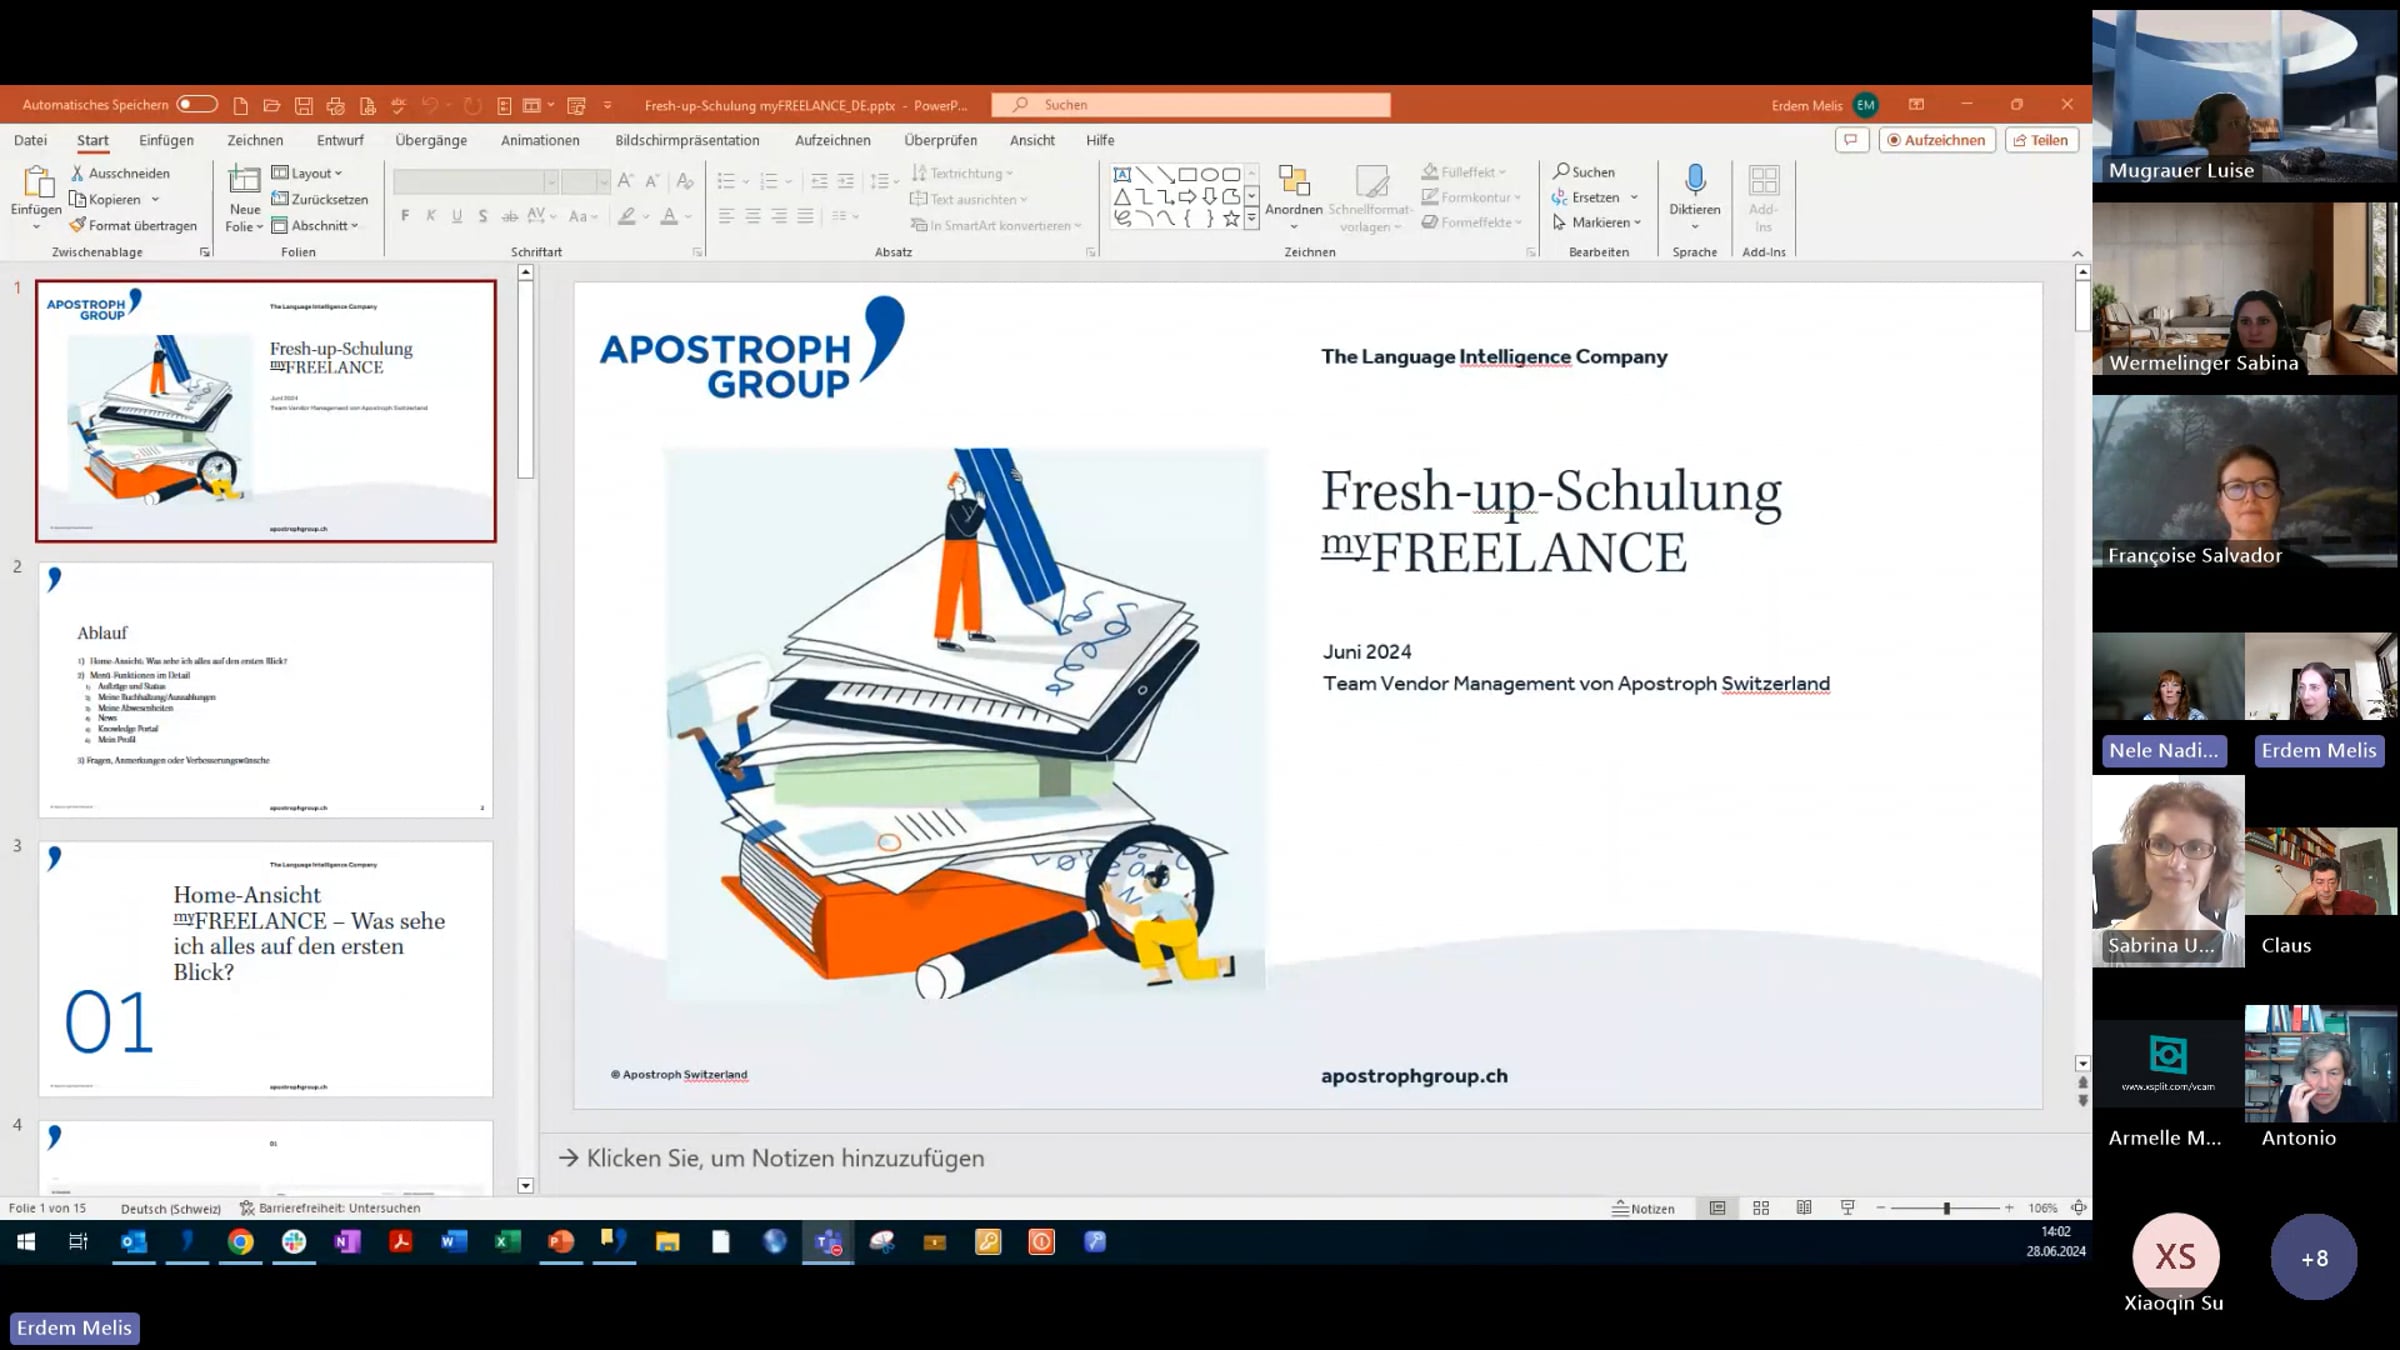Image resolution: width=2400 pixels, height=1350 pixels.
Task: Select the rectangle shape in the shapes gallery
Action: click(1187, 174)
